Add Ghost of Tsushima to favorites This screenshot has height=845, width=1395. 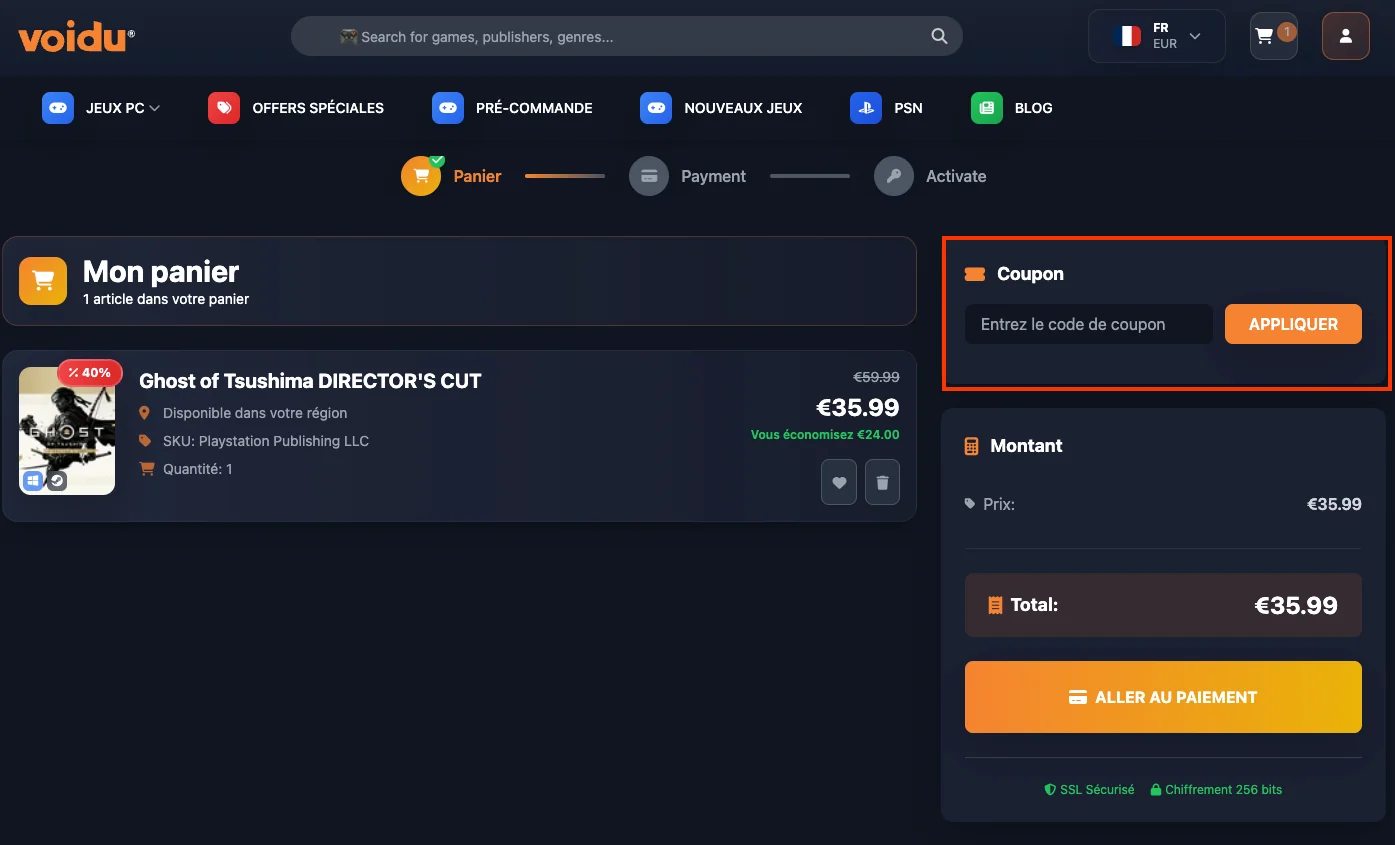[838, 482]
